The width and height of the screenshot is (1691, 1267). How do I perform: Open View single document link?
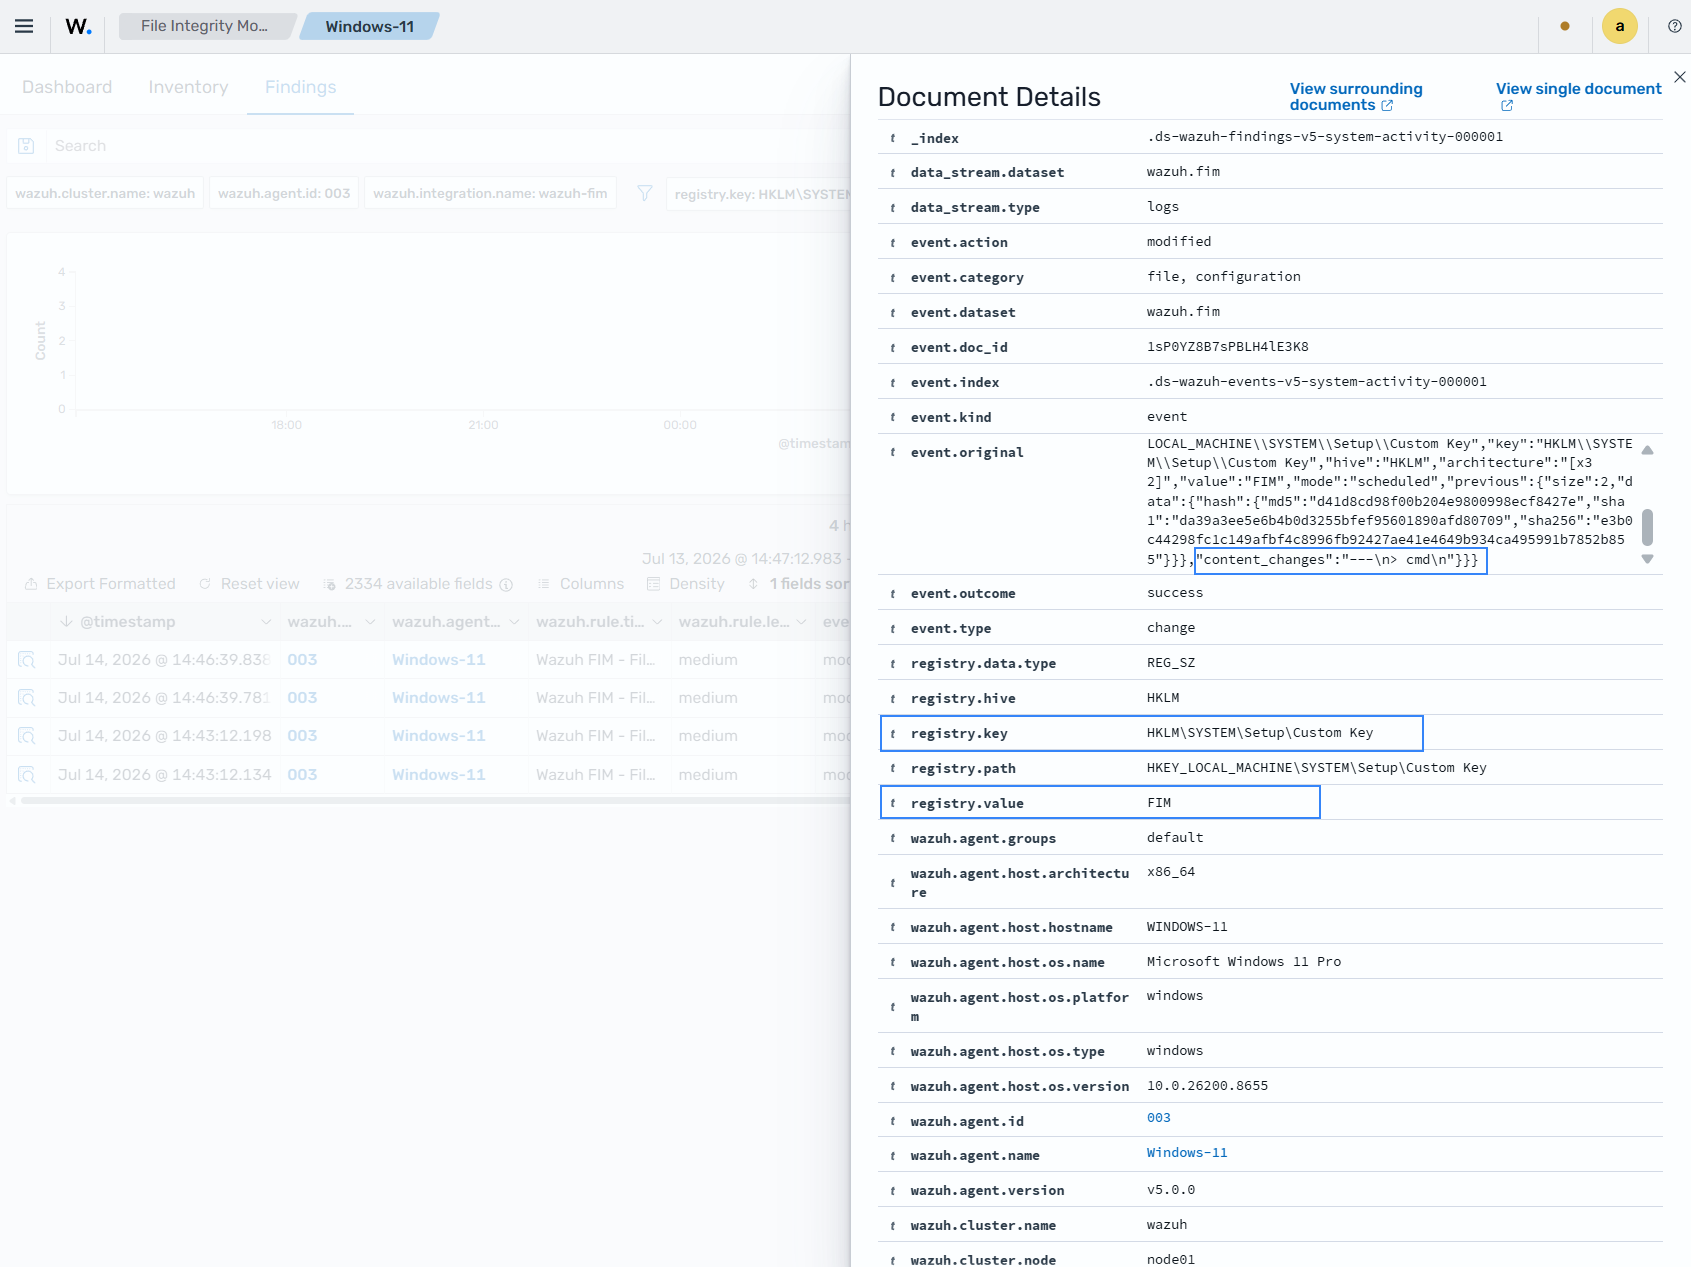point(1578,97)
